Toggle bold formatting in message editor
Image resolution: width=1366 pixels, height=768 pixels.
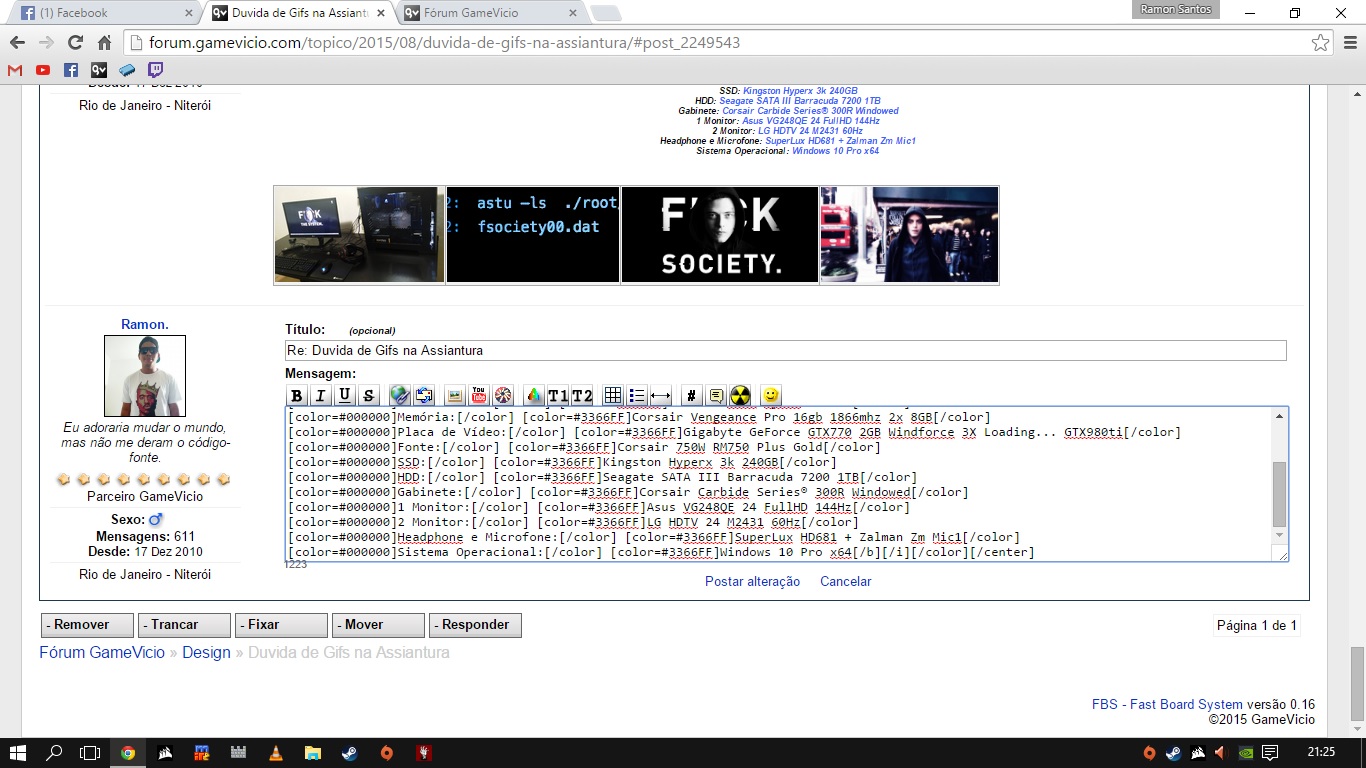coord(296,395)
